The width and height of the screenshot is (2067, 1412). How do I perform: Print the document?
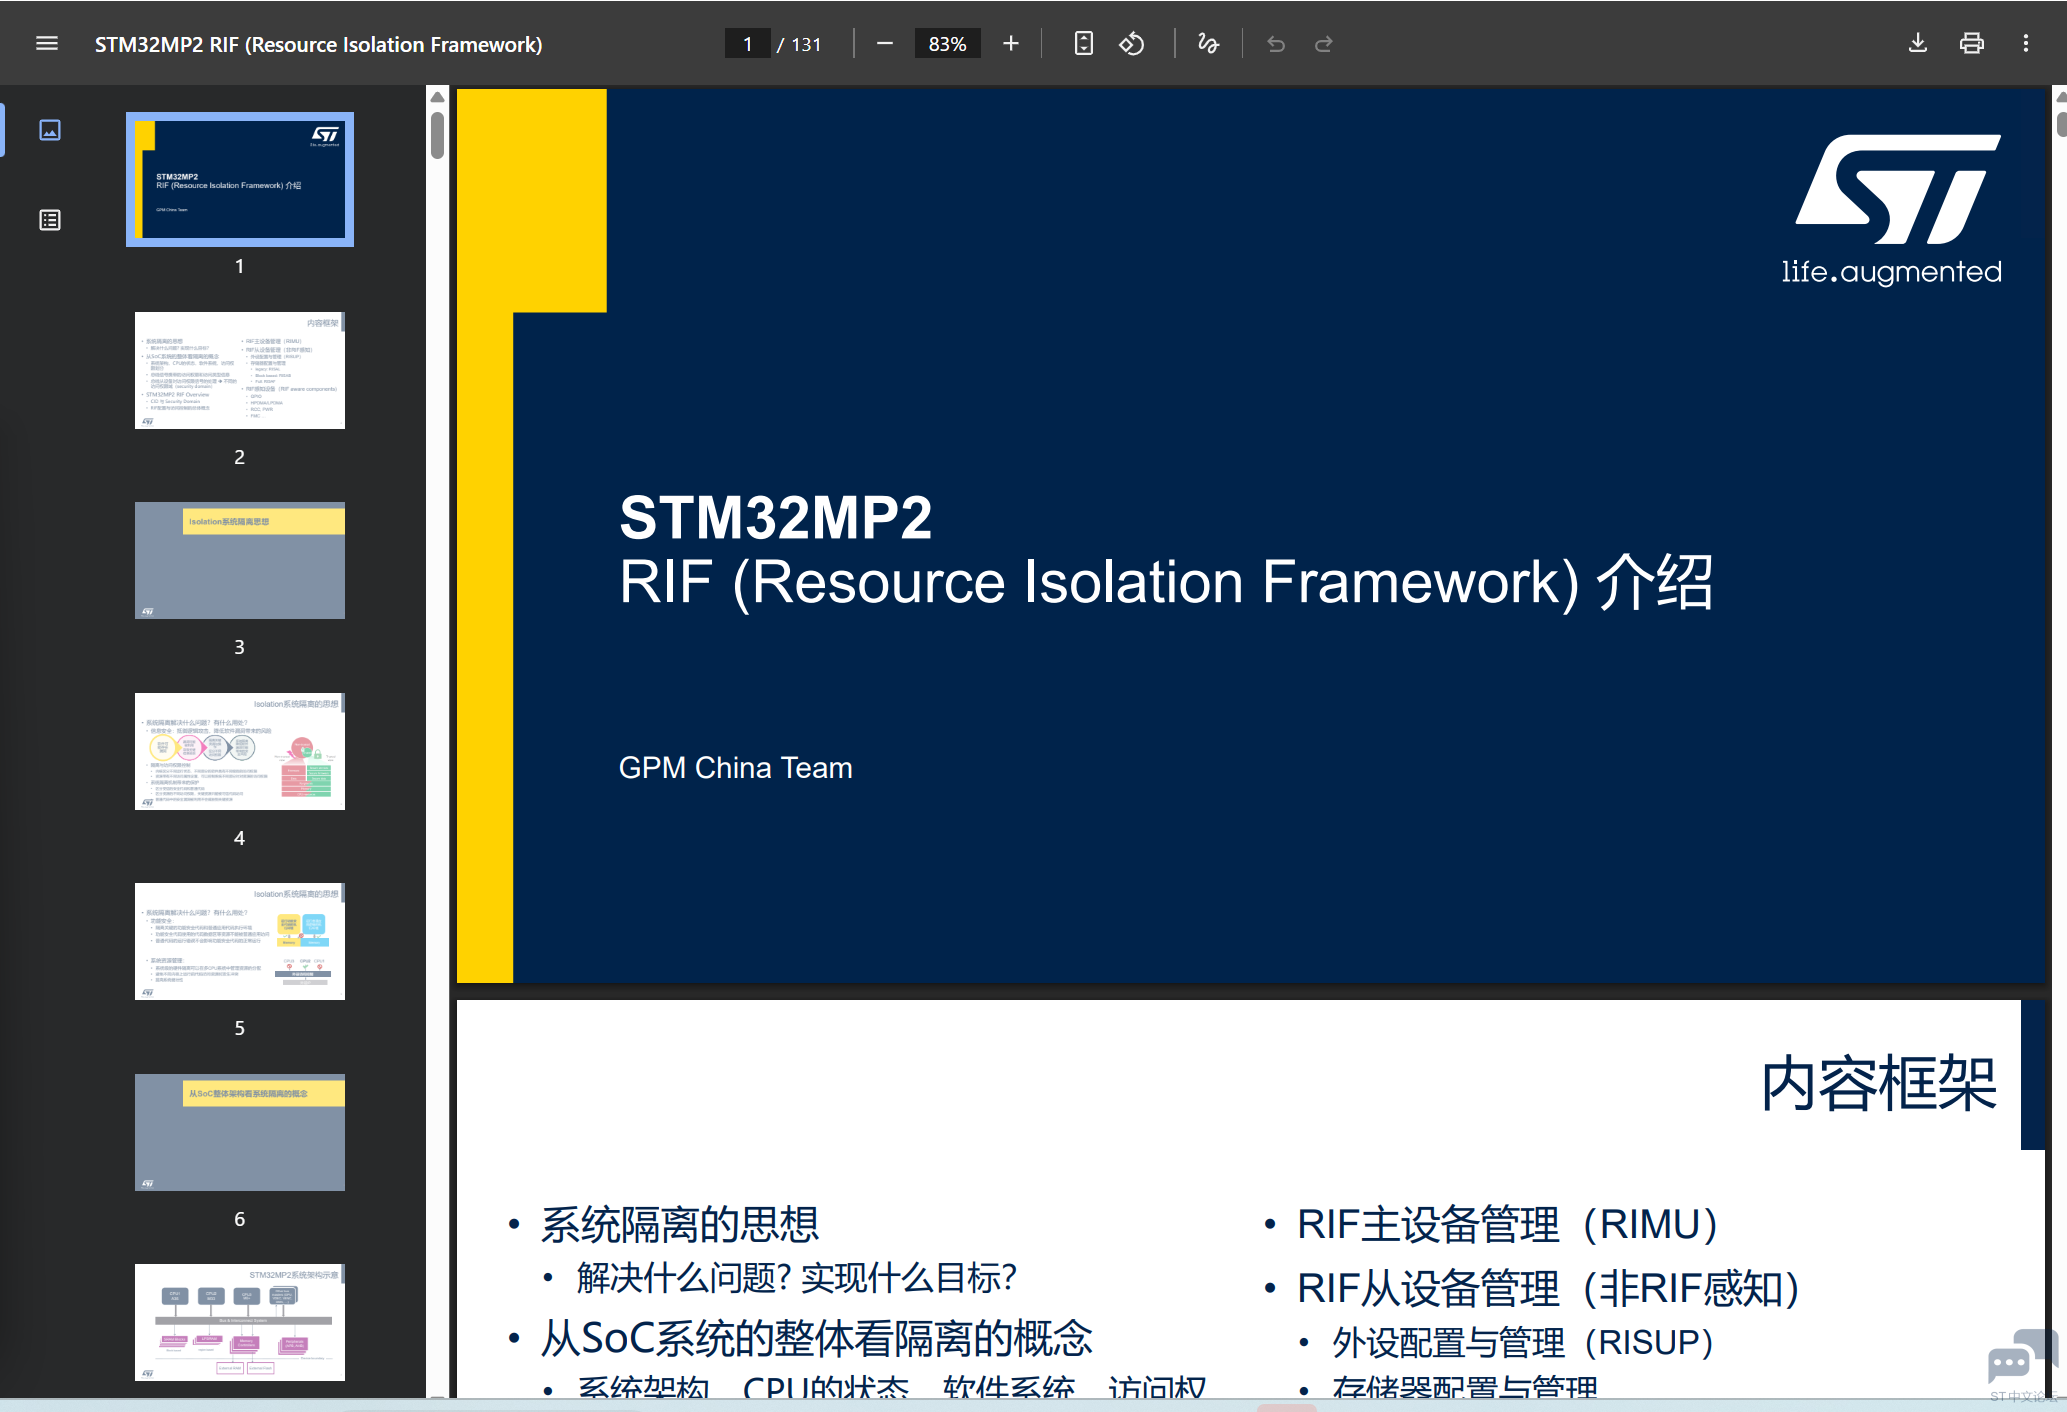pos(1971,44)
